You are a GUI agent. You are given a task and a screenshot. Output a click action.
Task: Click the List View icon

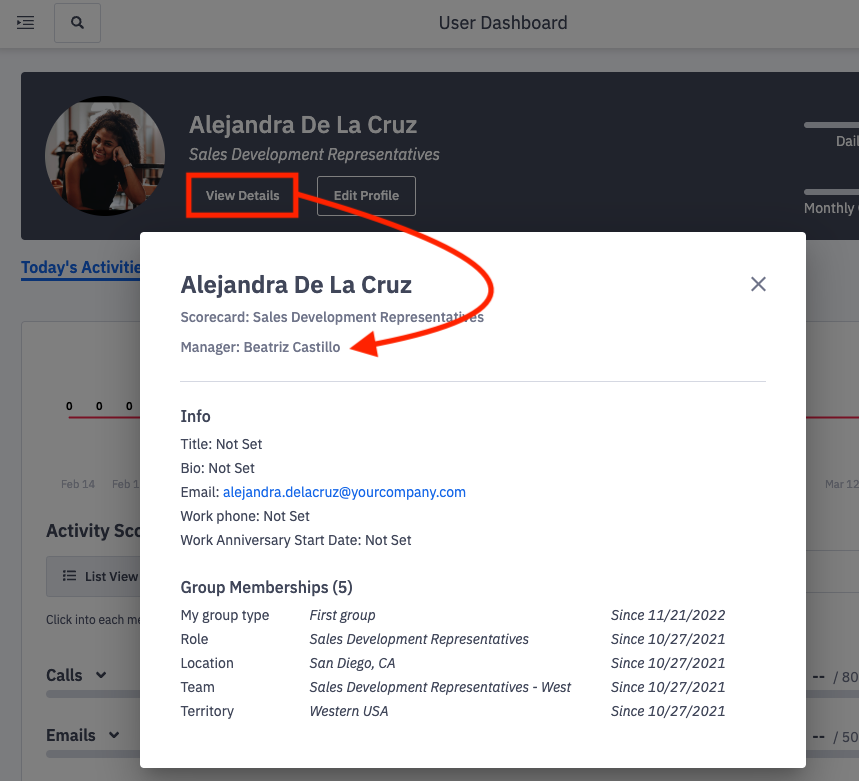click(x=68, y=575)
